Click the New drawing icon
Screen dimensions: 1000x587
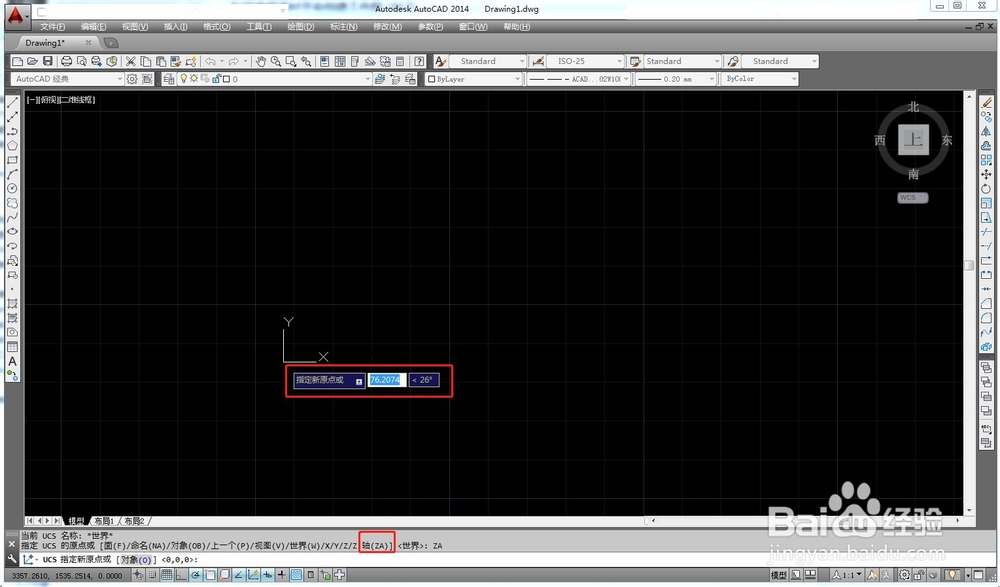(x=18, y=61)
